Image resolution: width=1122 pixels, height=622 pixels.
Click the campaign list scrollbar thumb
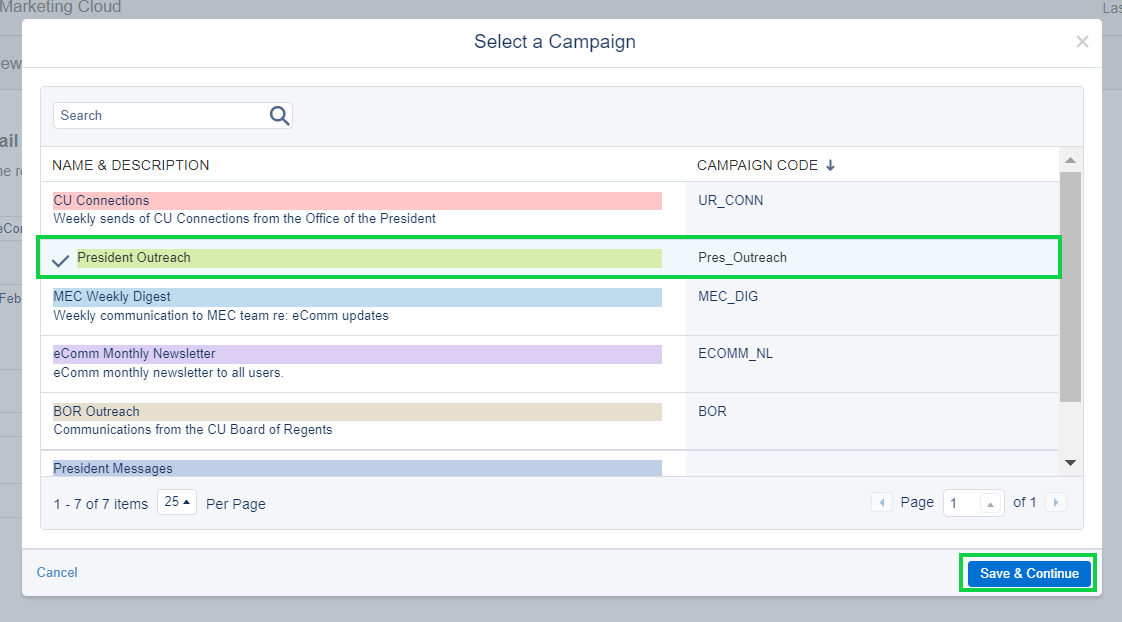[x=1070, y=286]
